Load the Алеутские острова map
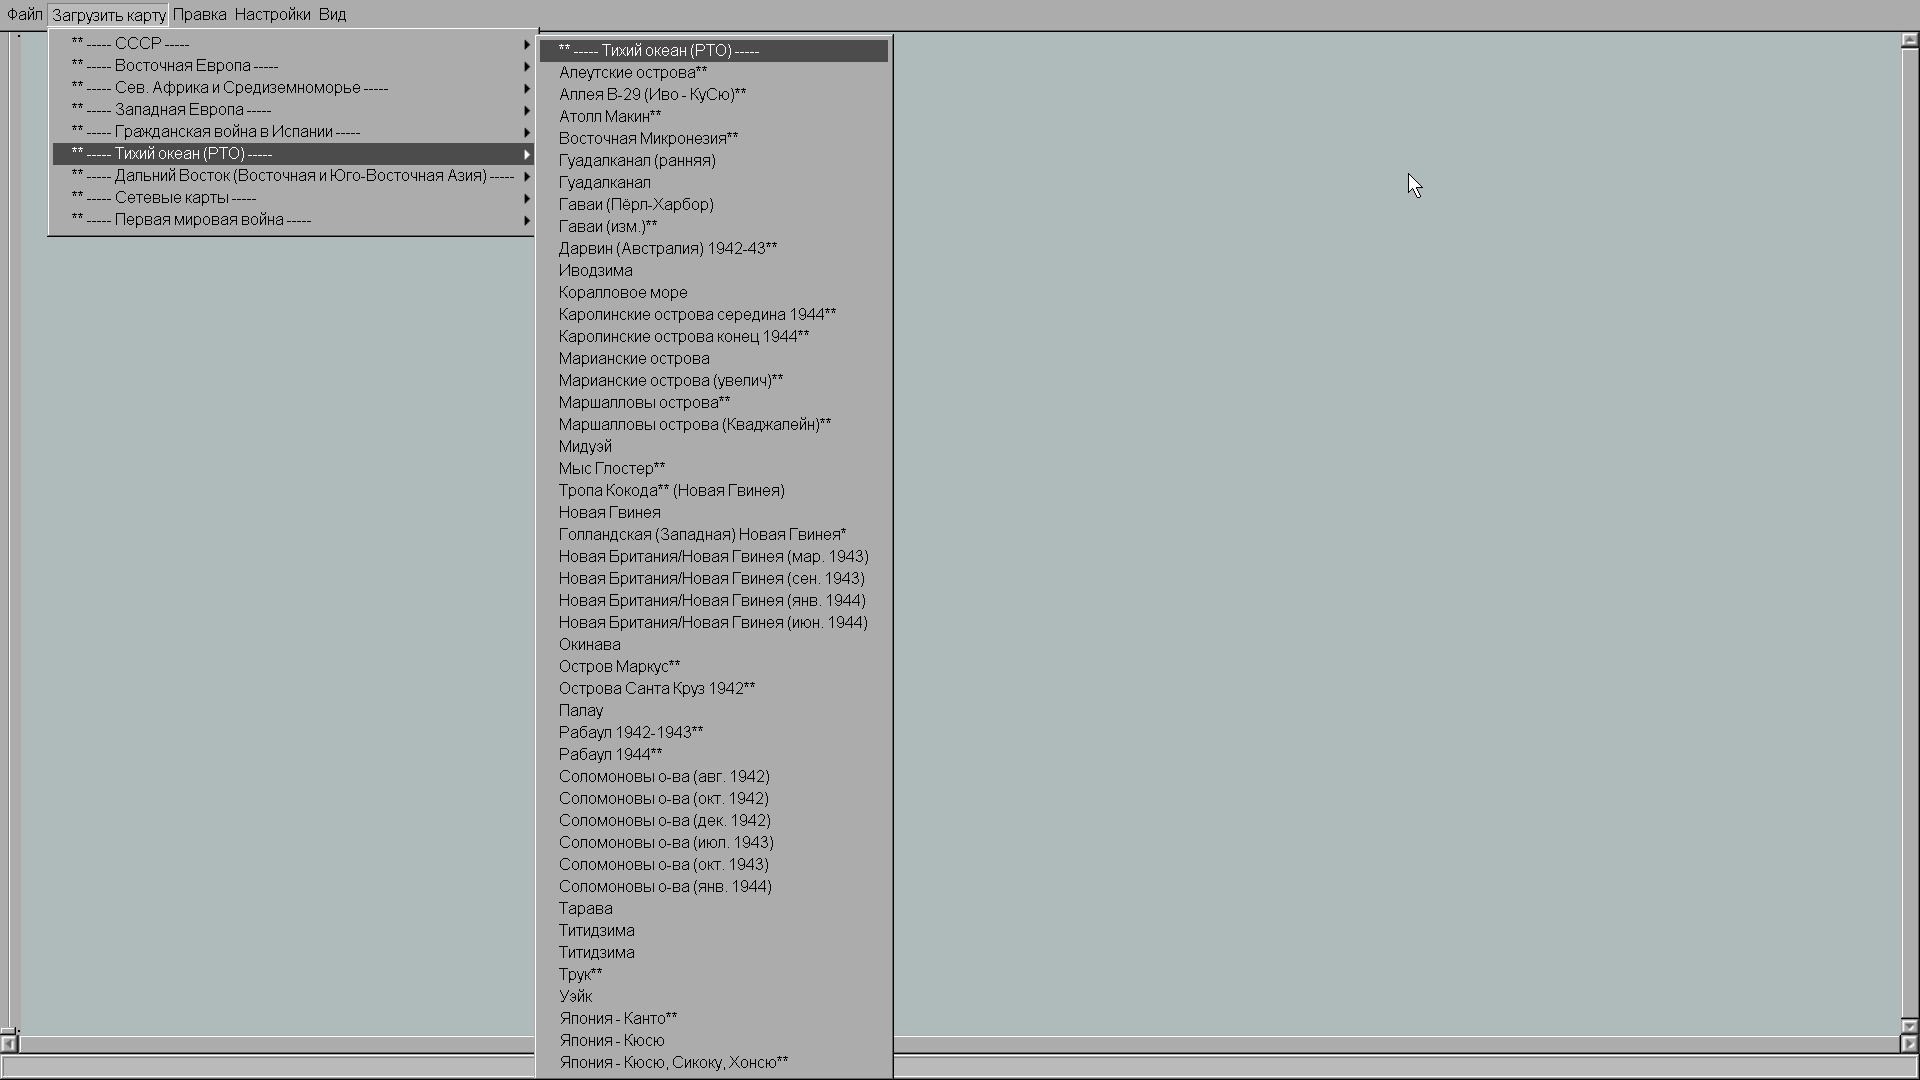Viewport: 1920px width, 1080px height. tap(714, 73)
